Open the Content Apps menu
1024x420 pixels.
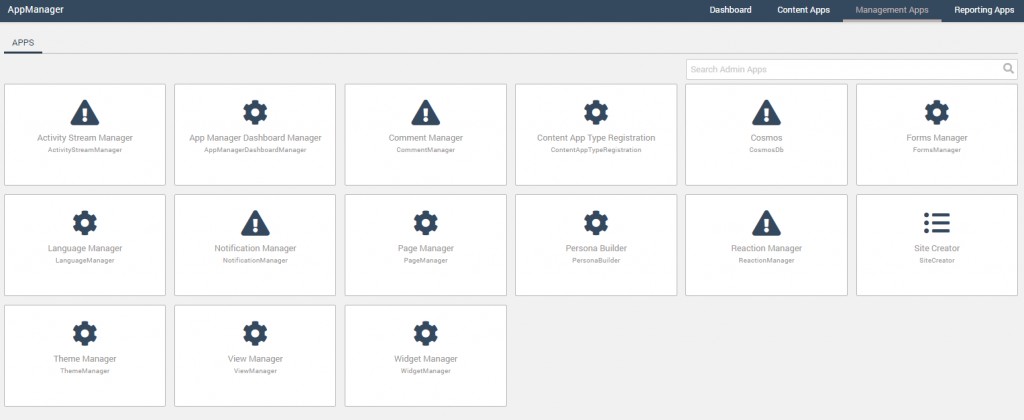(x=803, y=10)
